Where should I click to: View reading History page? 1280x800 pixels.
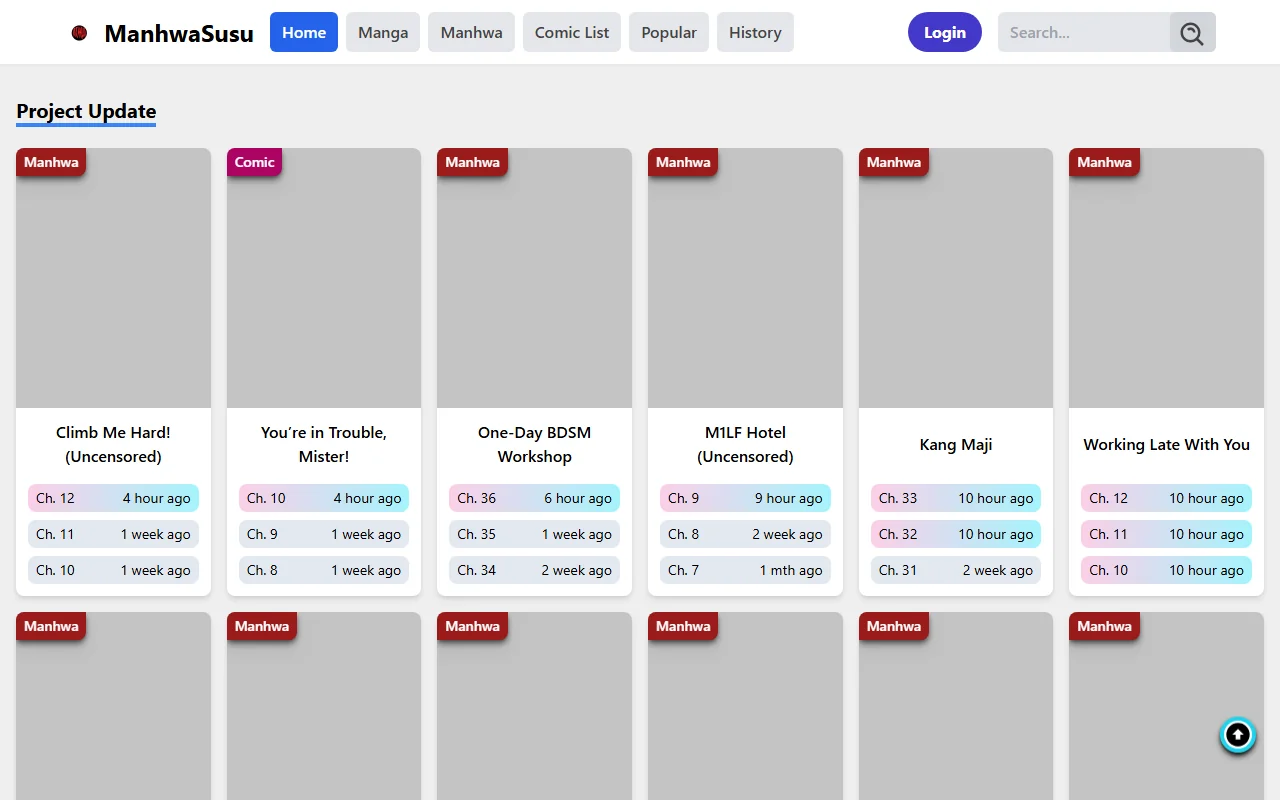tap(755, 33)
